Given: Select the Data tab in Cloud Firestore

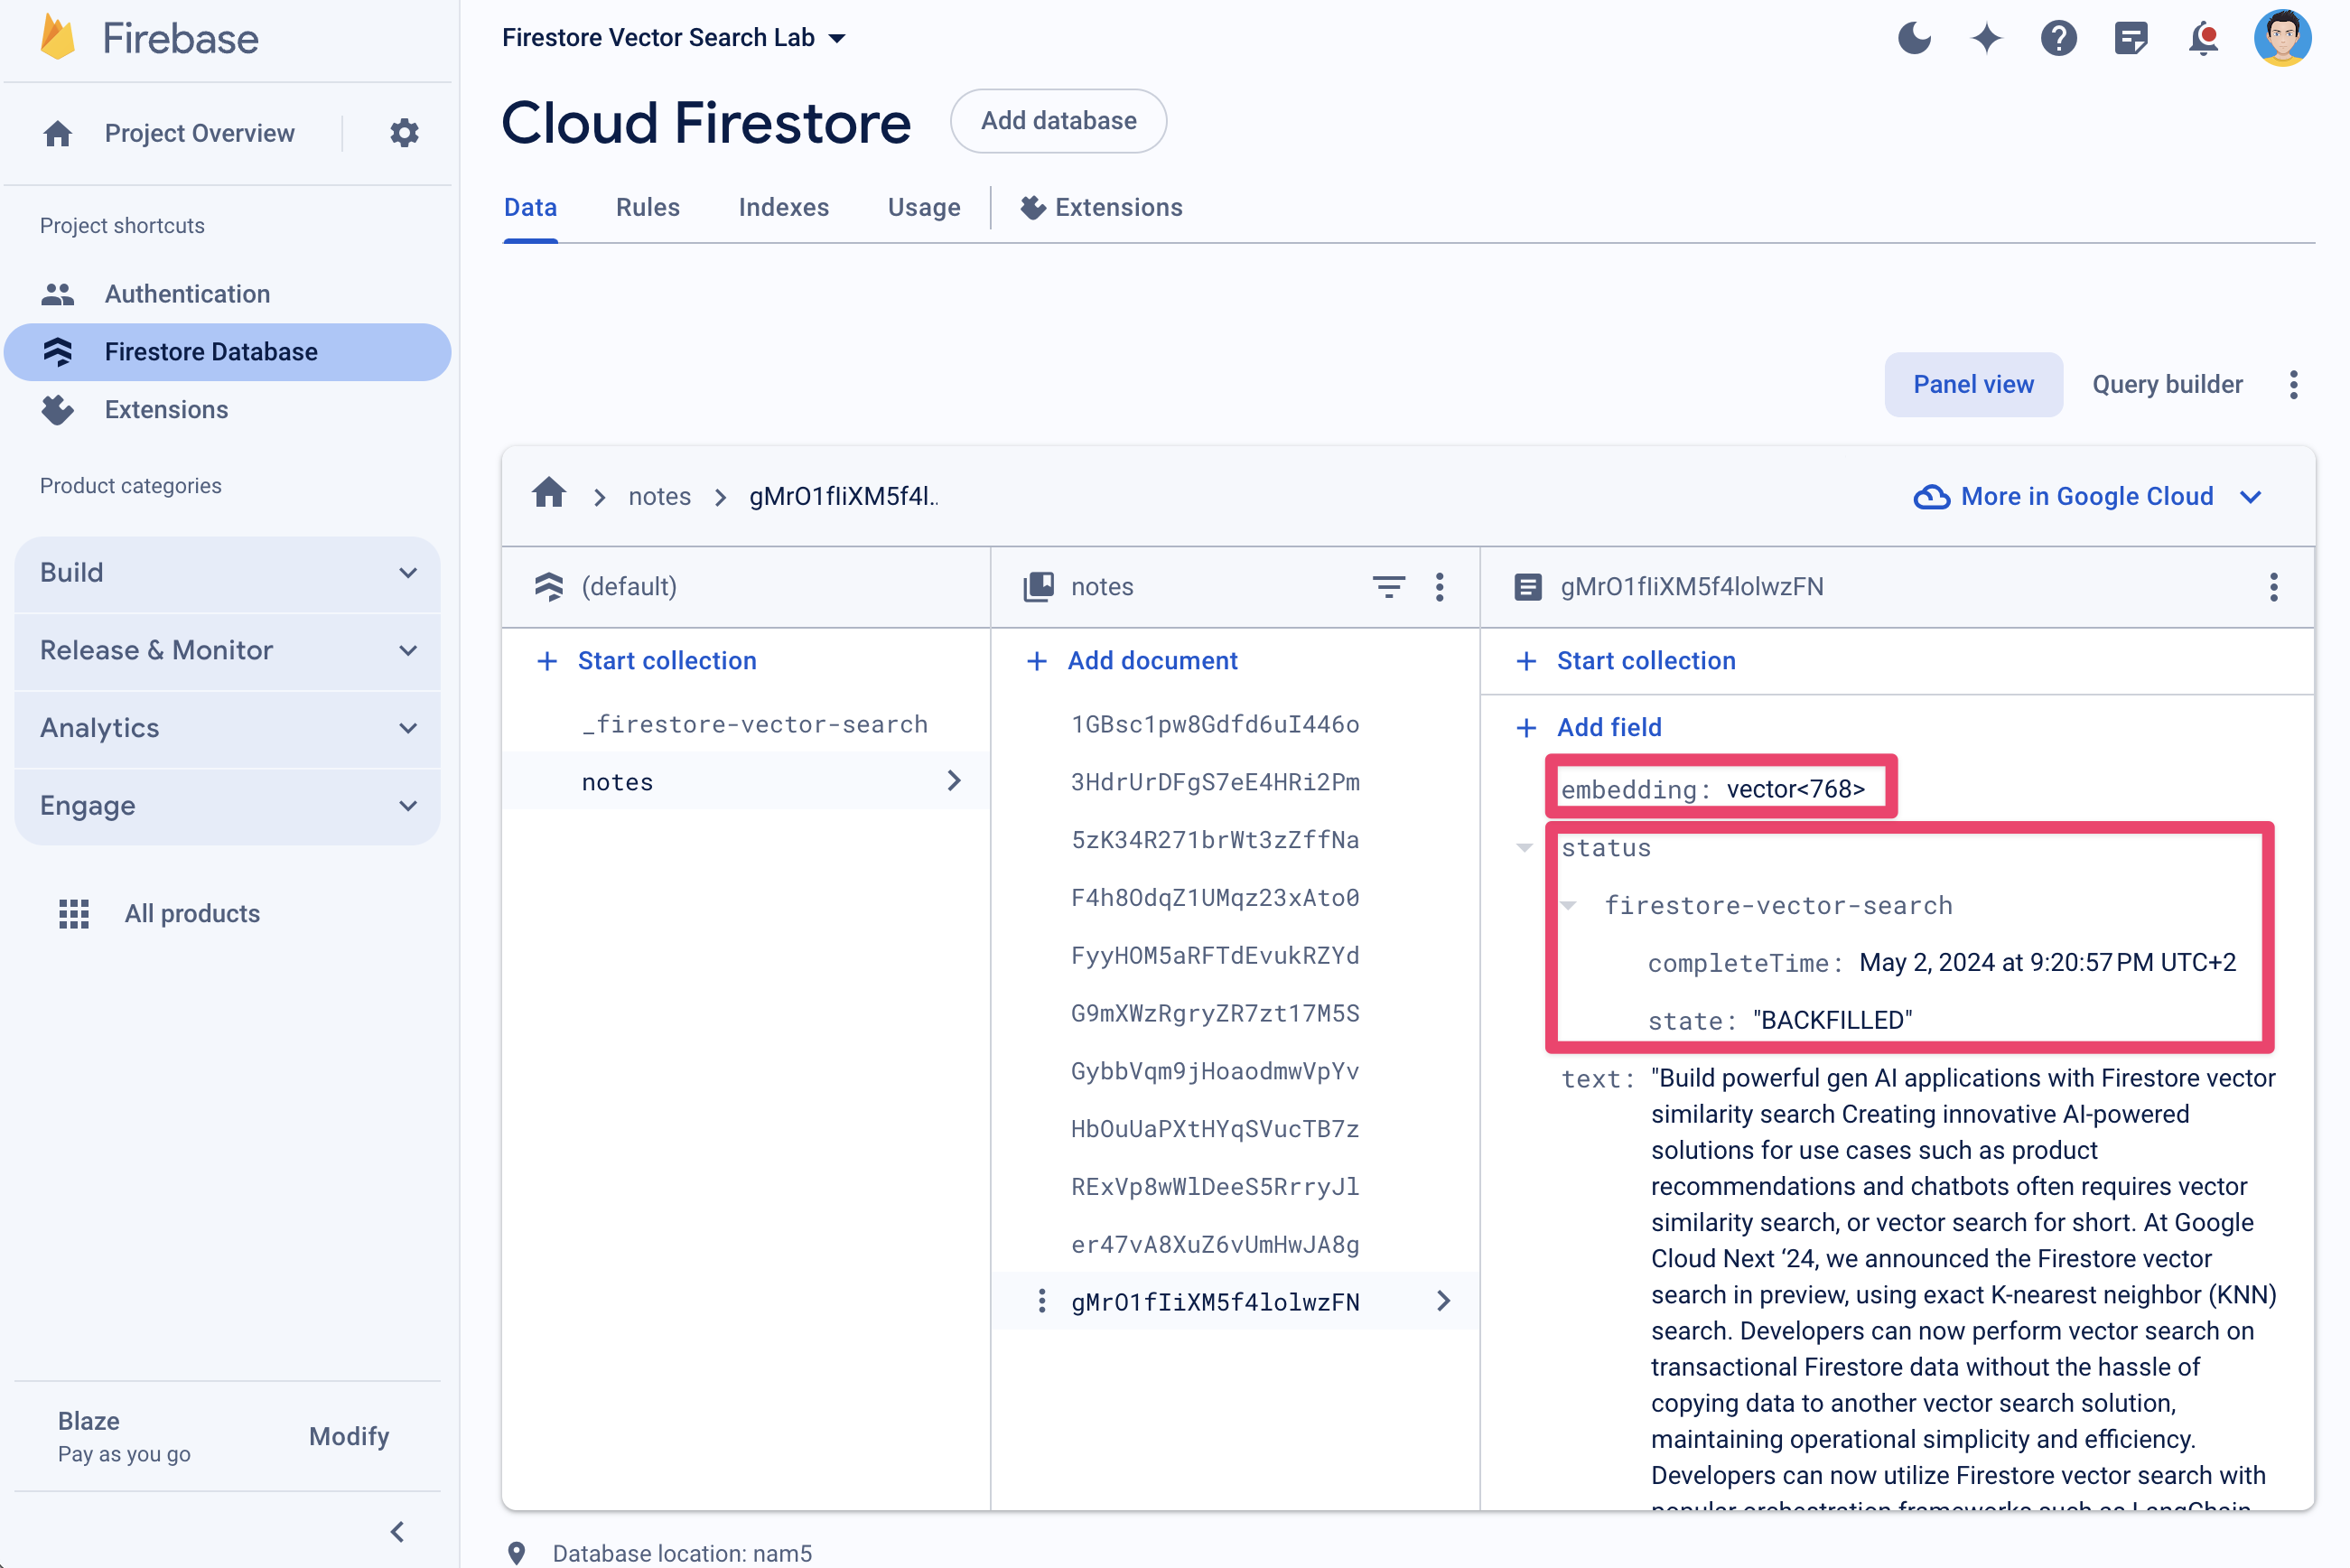Looking at the screenshot, I should point(530,209).
